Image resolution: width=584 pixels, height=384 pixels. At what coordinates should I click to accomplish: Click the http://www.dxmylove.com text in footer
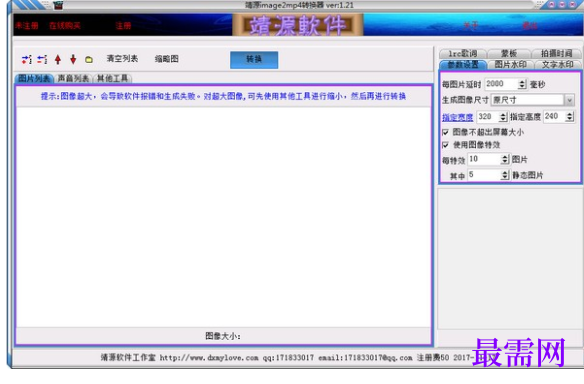(209, 358)
